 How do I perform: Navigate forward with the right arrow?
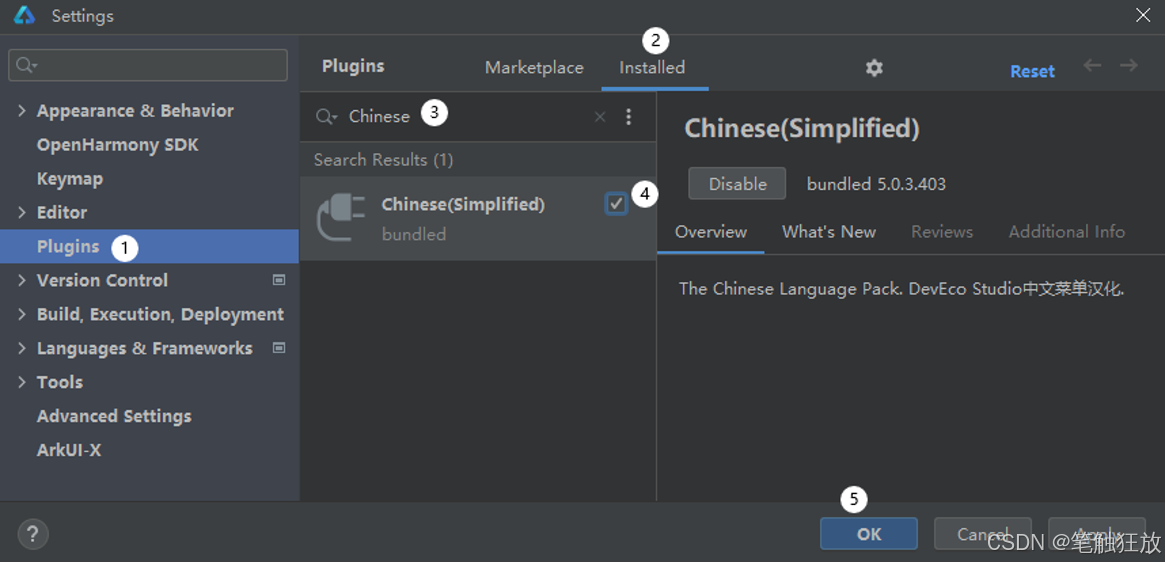(1129, 65)
